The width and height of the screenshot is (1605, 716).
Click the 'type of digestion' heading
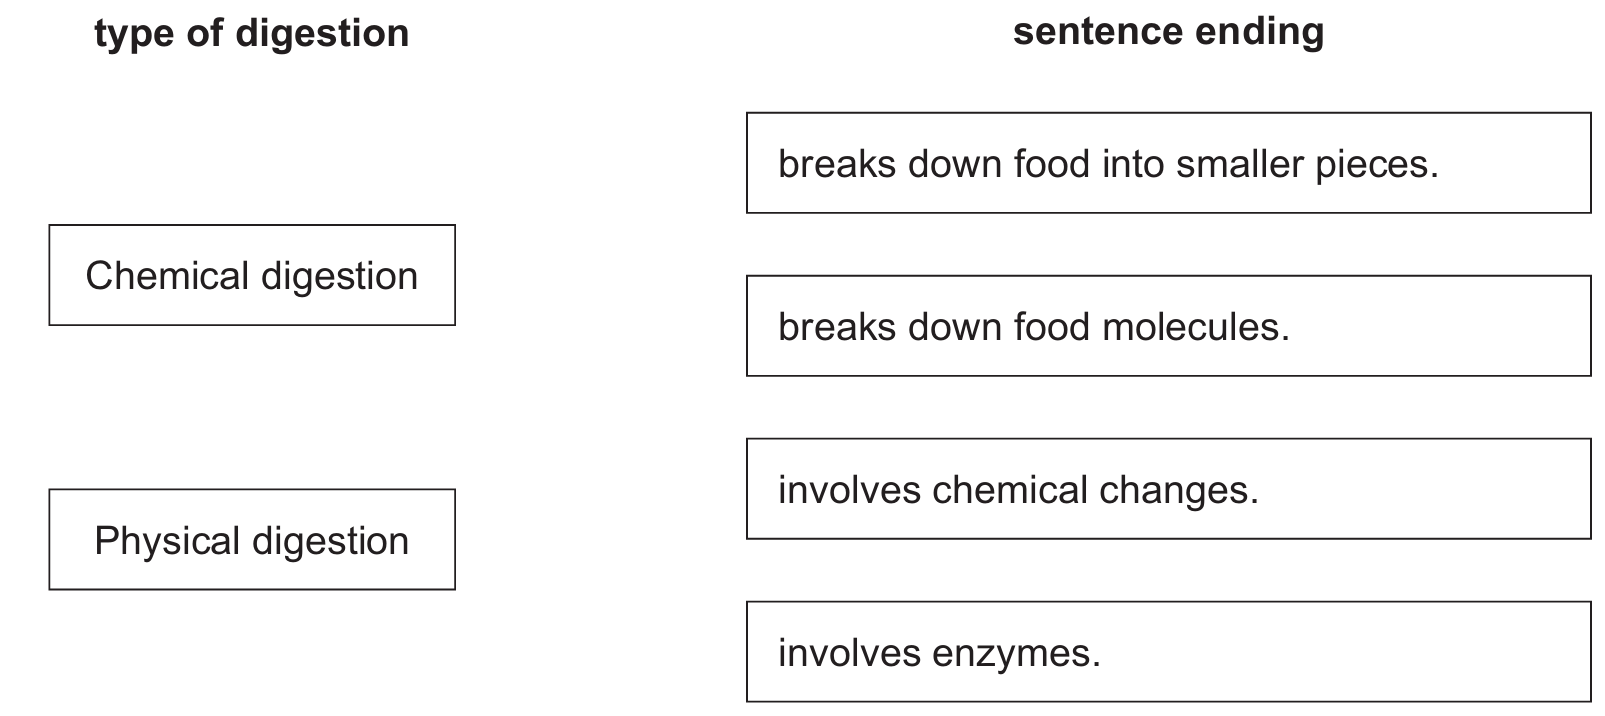click(x=251, y=33)
